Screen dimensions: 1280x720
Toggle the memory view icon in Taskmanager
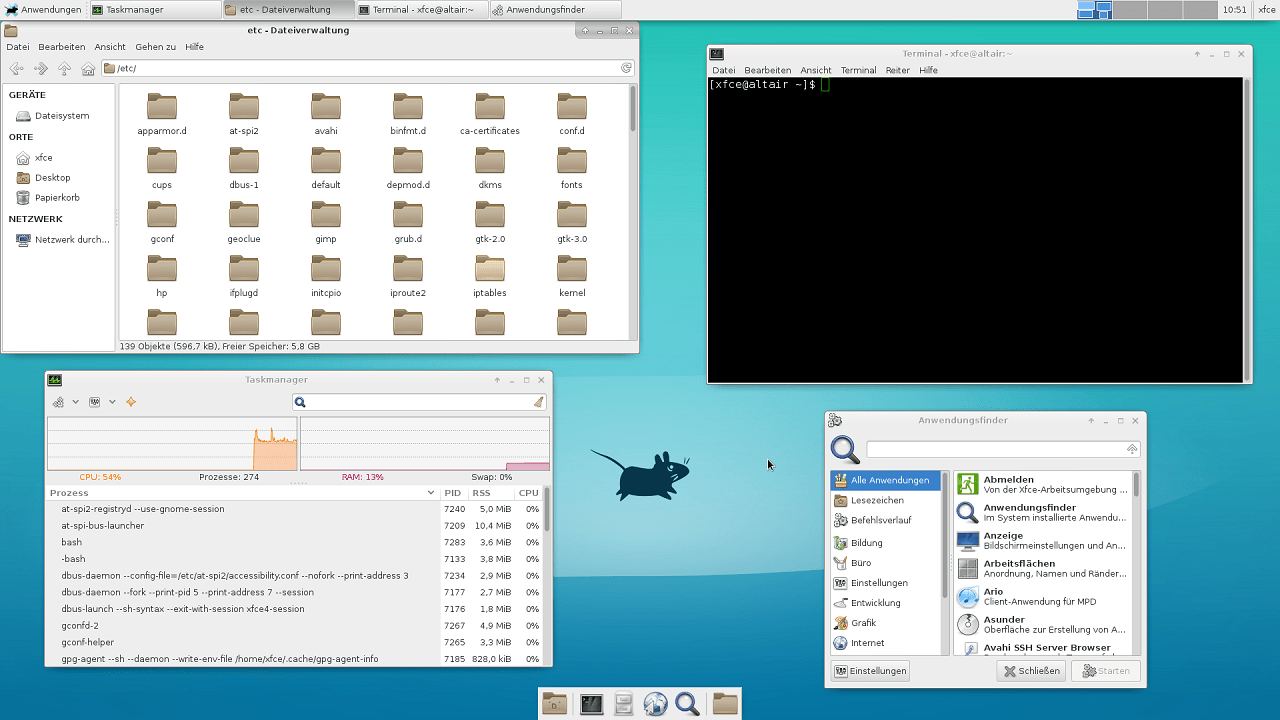(x=94, y=402)
